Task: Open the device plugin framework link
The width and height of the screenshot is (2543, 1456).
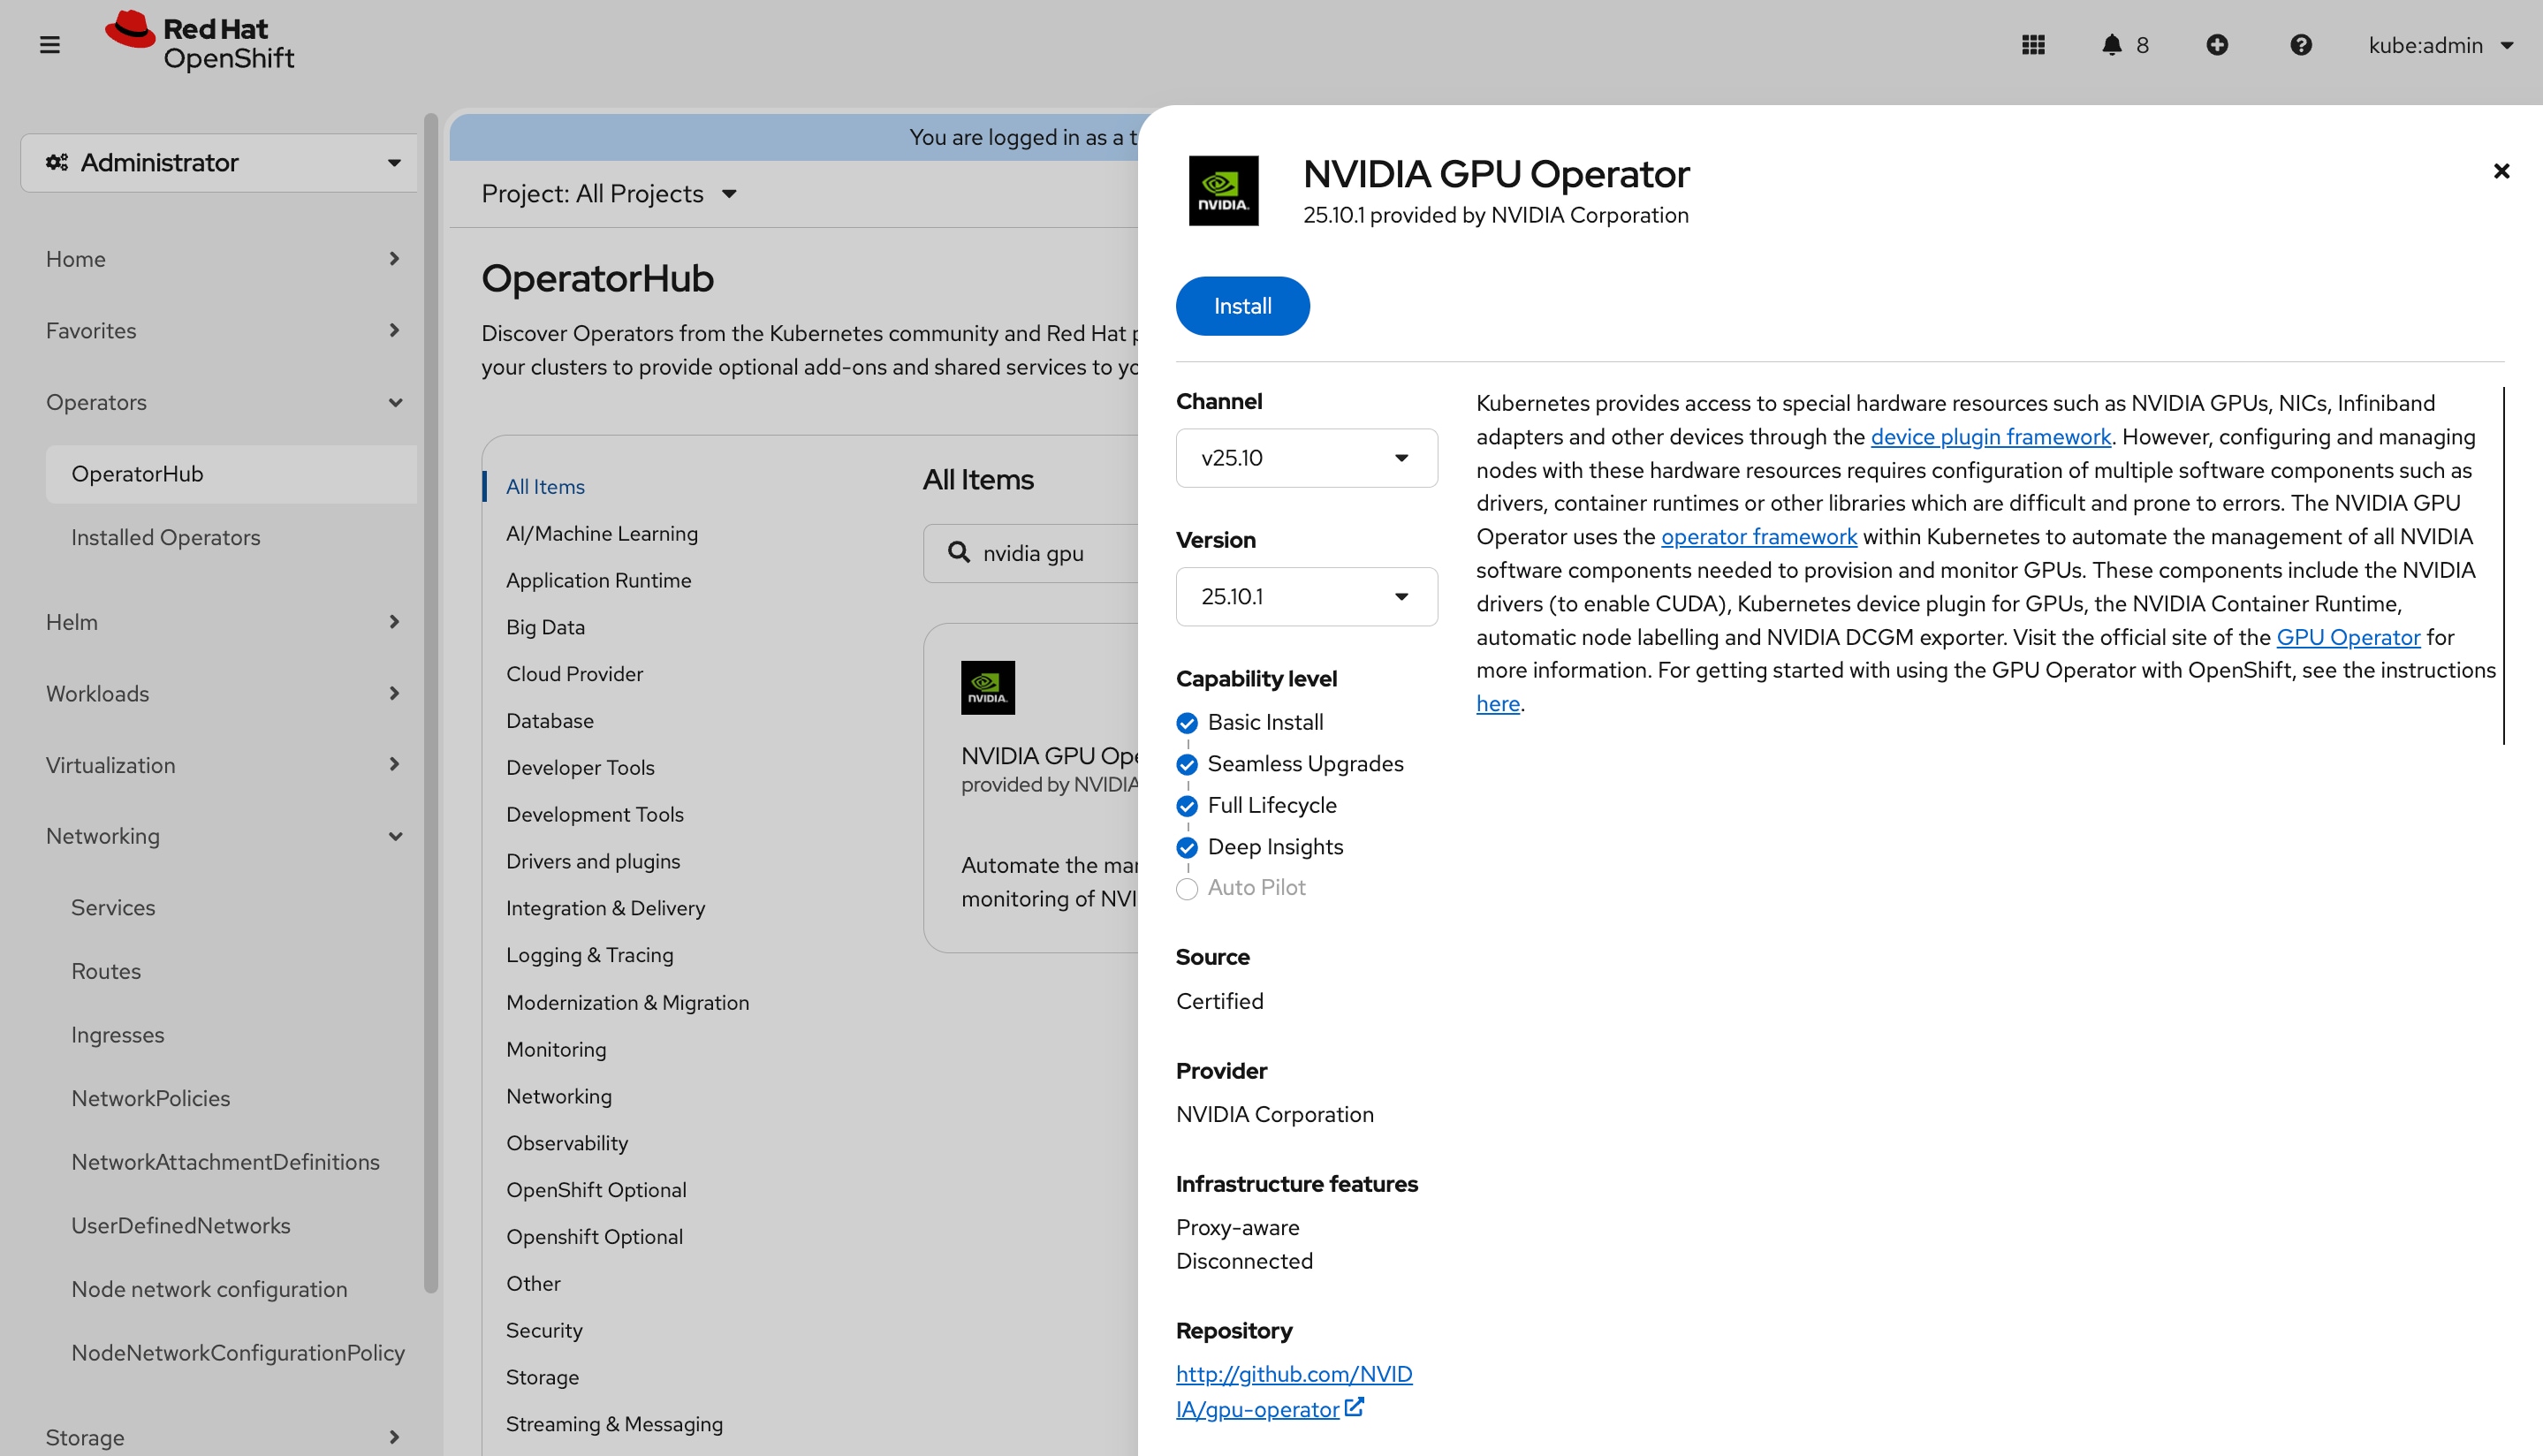Action: pos(1990,436)
